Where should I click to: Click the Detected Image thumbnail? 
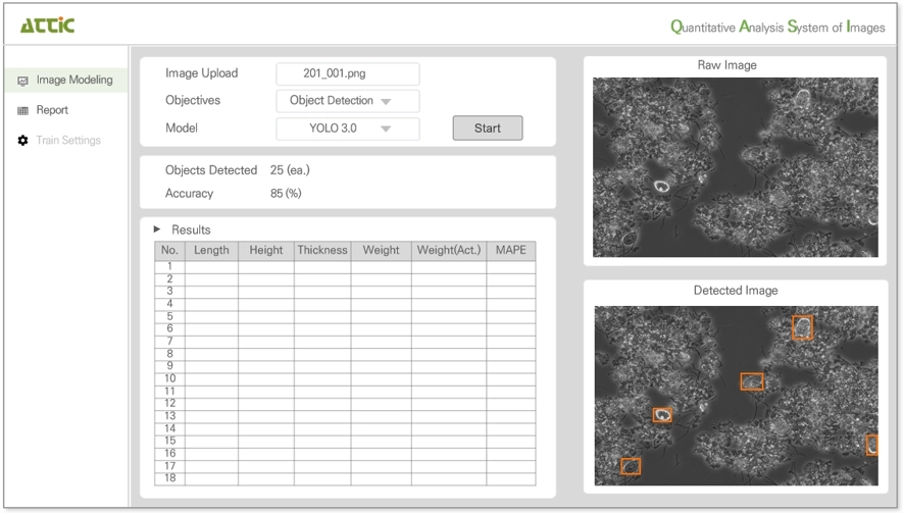tap(736, 395)
